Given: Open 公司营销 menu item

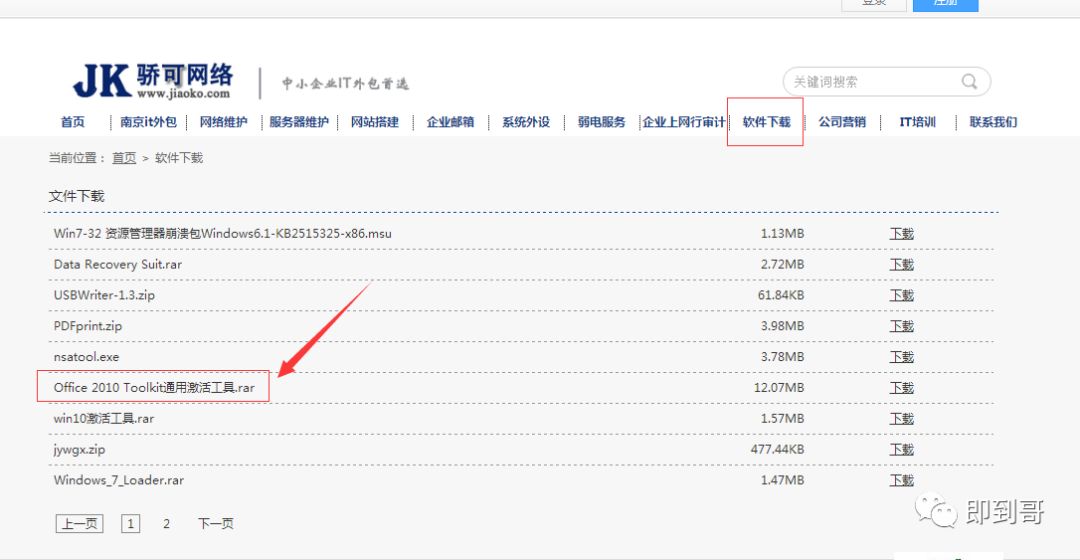Looking at the screenshot, I should [842, 122].
